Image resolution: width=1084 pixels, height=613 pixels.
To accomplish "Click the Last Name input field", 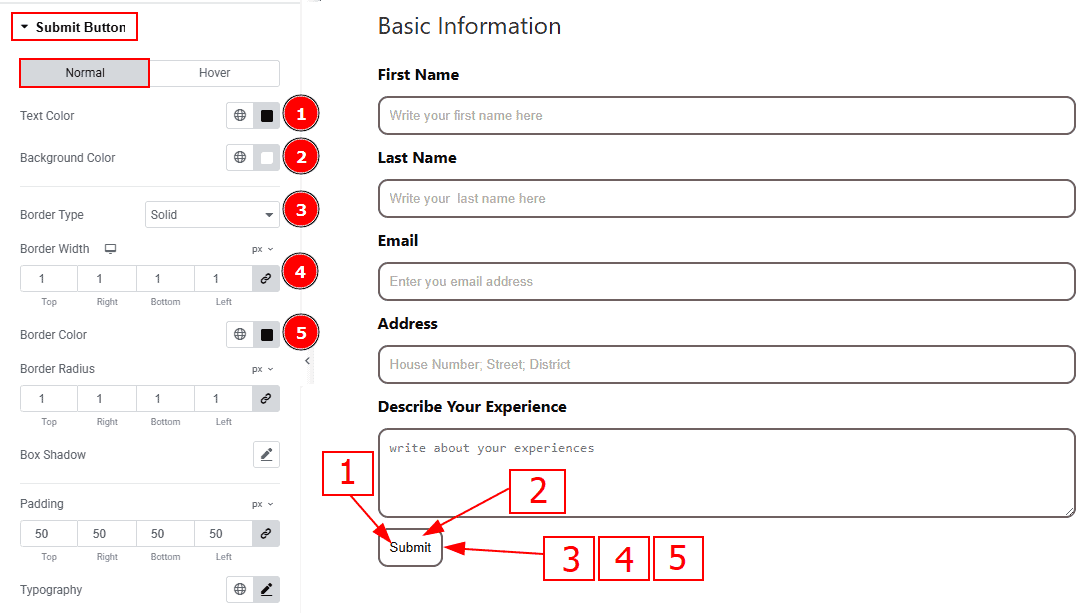I will (x=727, y=198).
